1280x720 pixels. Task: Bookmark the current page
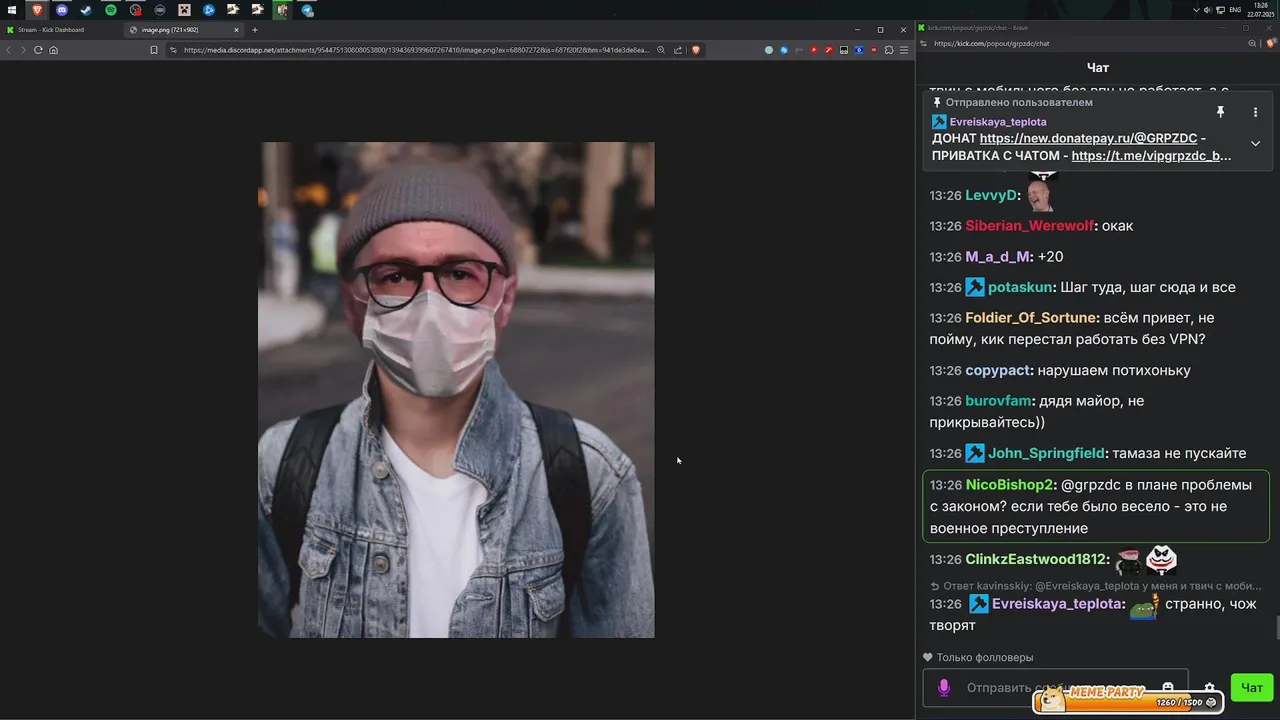(x=154, y=50)
